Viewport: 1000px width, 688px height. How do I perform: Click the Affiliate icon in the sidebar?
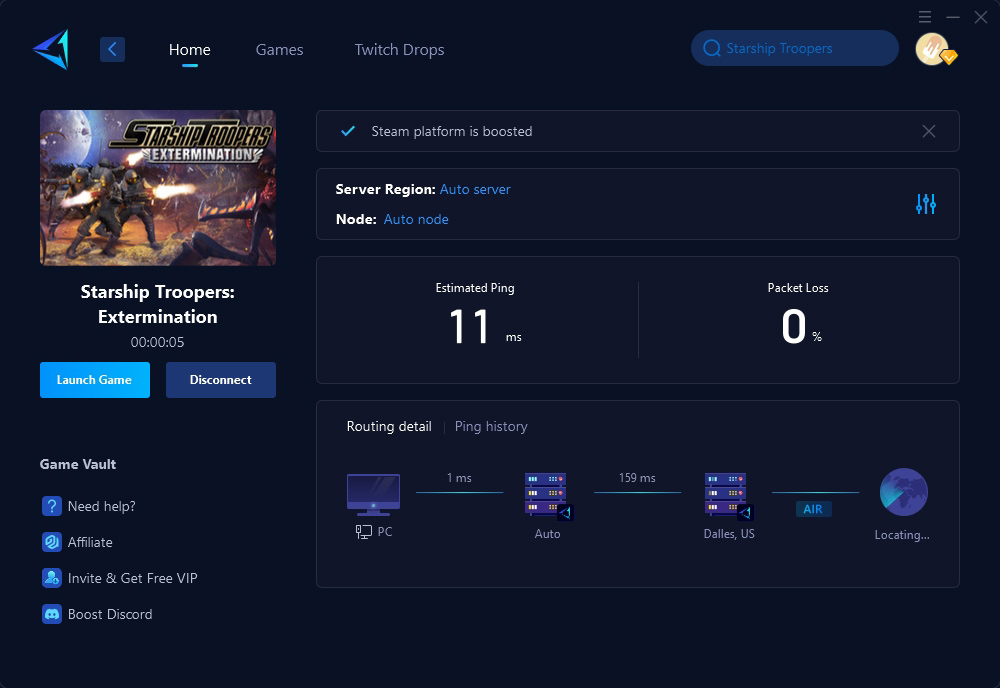click(52, 542)
